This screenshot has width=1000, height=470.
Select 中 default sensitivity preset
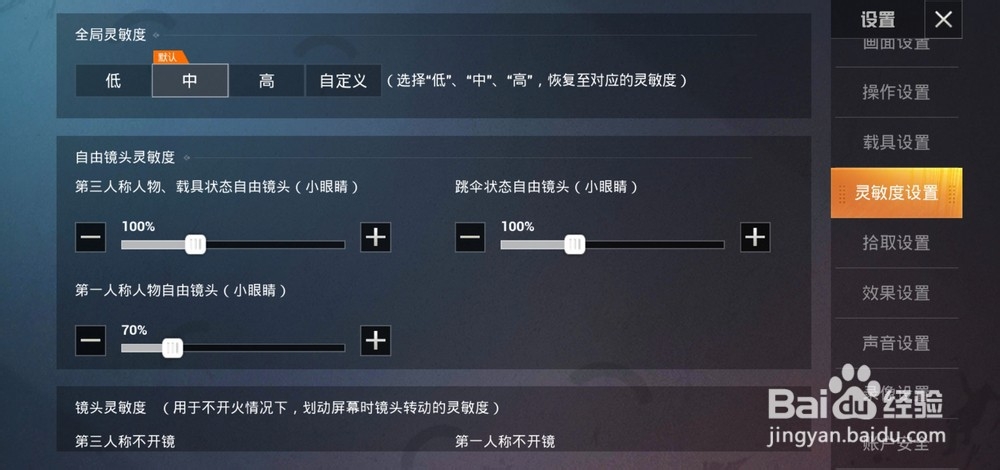pyautogui.click(x=190, y=81)
